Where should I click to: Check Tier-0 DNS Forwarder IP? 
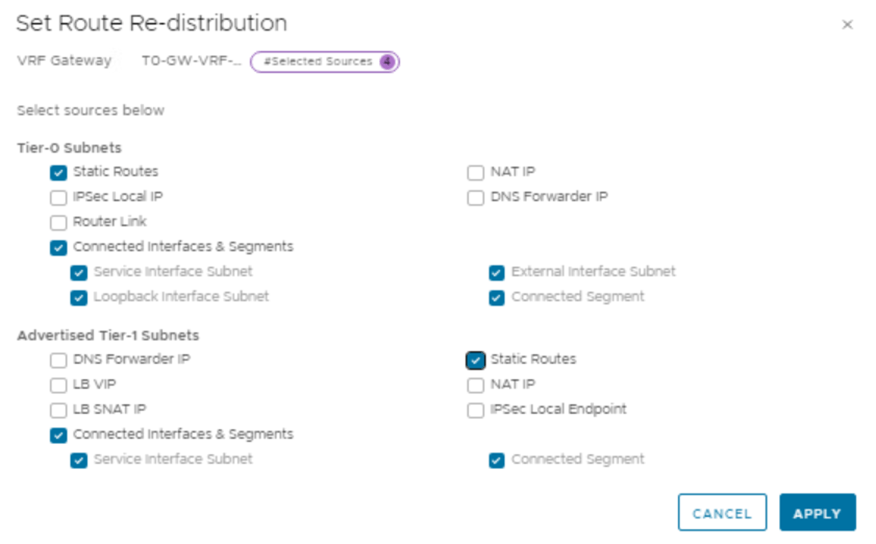[x=476, y=197]
